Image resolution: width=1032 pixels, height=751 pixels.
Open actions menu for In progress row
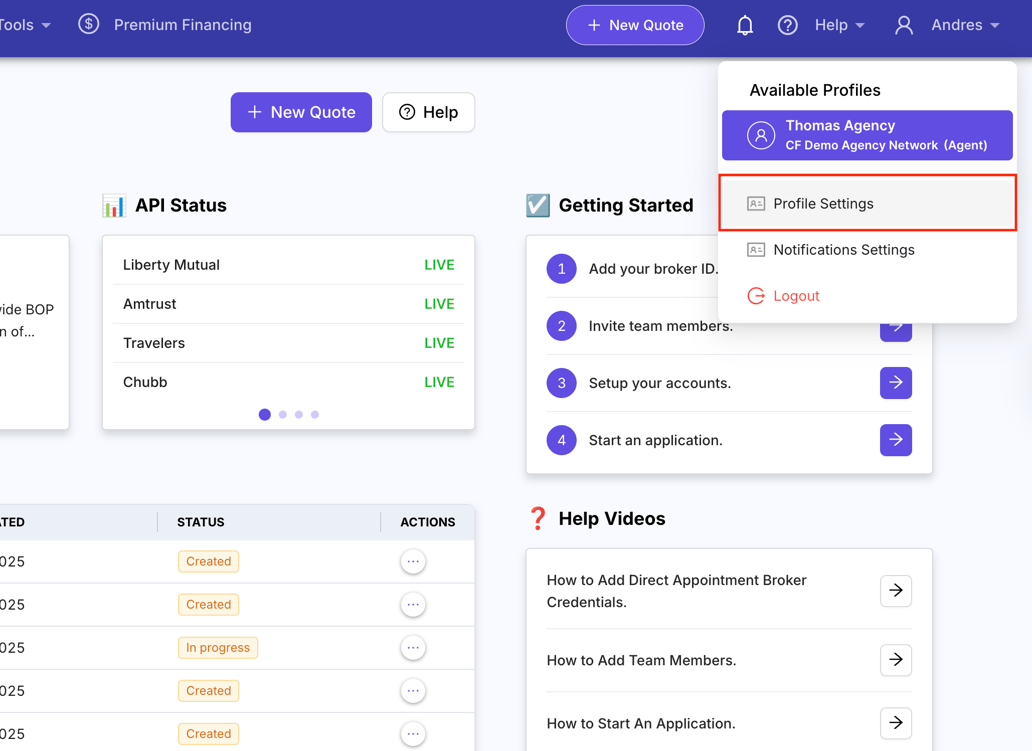(x=413, y=648)
